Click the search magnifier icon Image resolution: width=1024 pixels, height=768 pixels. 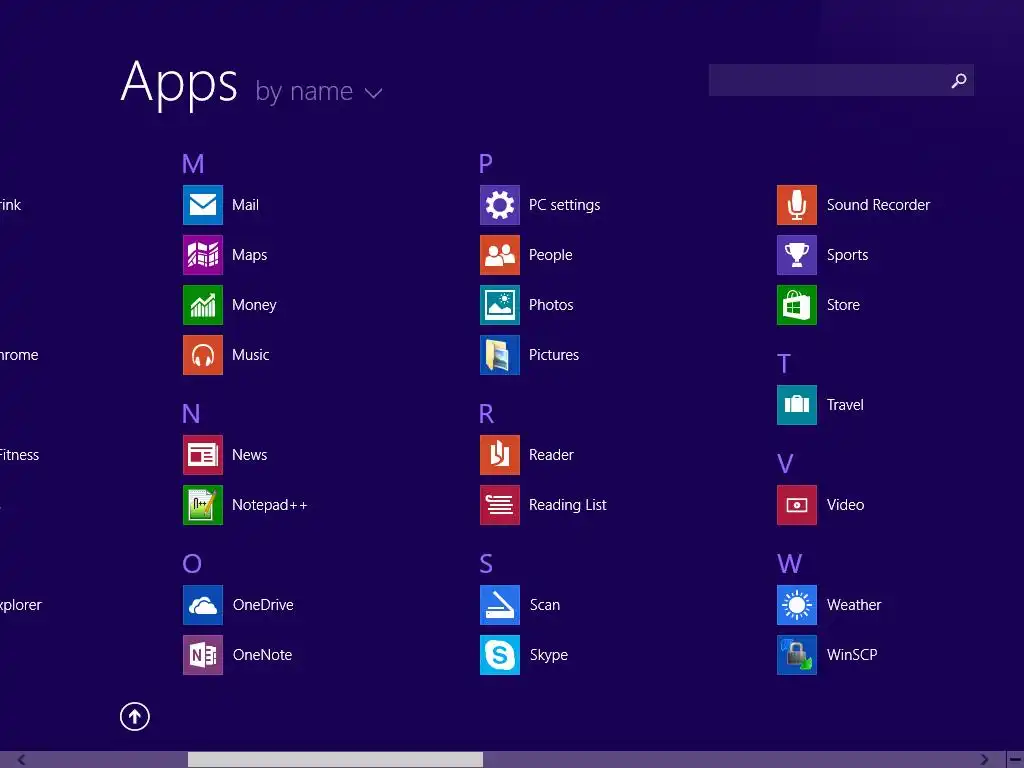tap(958, 80)
